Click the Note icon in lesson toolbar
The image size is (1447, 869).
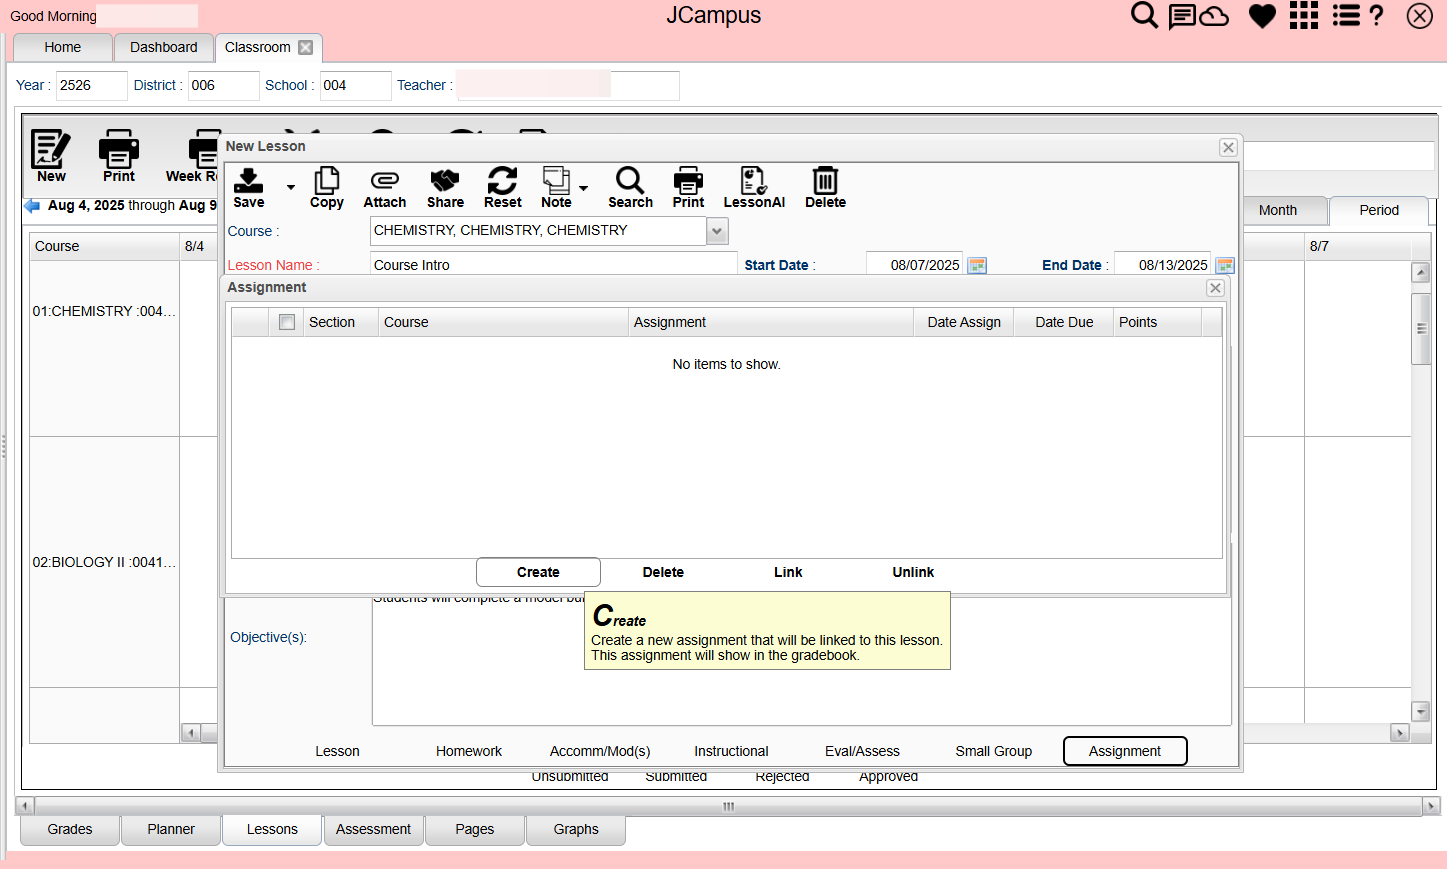click(556, 180)
